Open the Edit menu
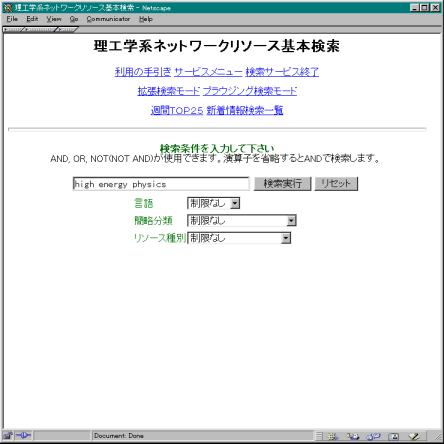This screenshot has width=444, height=444. (32, 19)
